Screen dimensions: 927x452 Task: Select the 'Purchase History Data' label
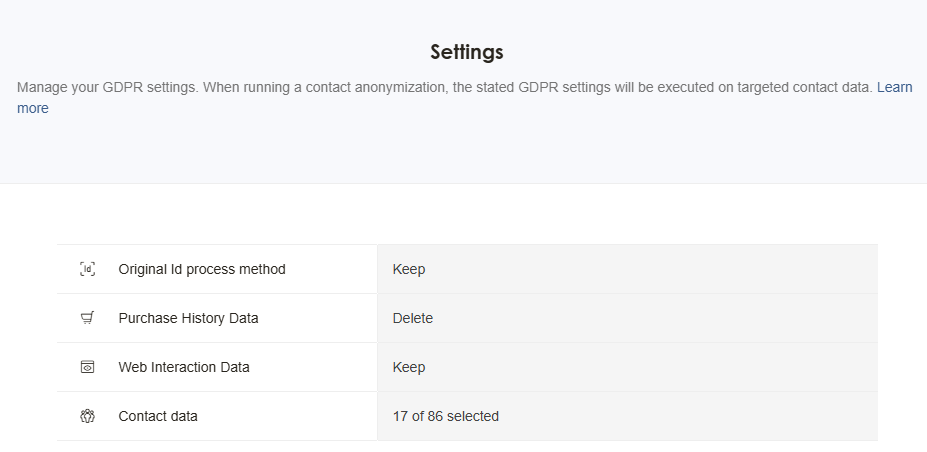pos(188,318)
